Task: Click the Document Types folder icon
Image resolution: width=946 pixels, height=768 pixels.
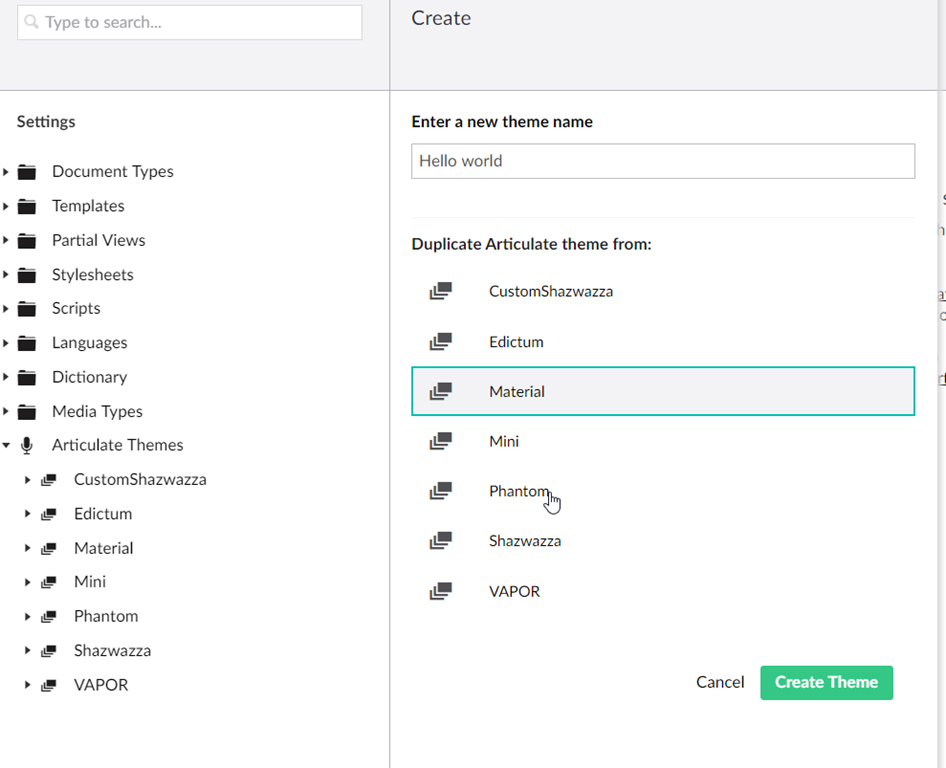Action: click(x=27, y=172)
